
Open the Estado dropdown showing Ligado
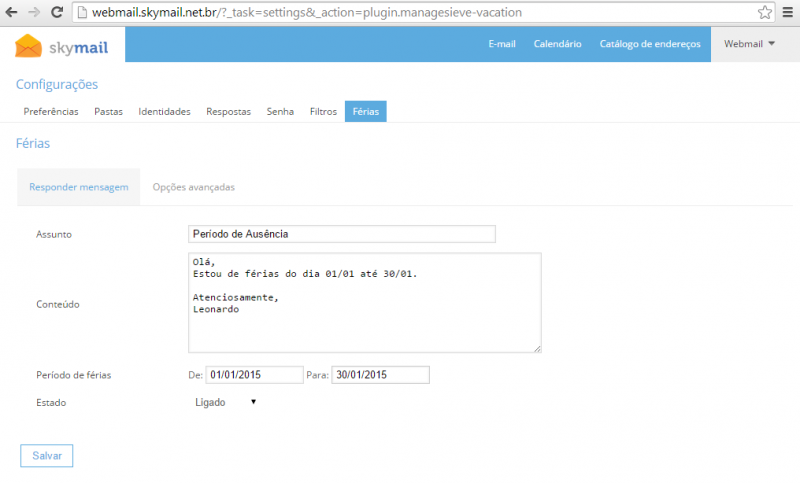click(224, 402)
